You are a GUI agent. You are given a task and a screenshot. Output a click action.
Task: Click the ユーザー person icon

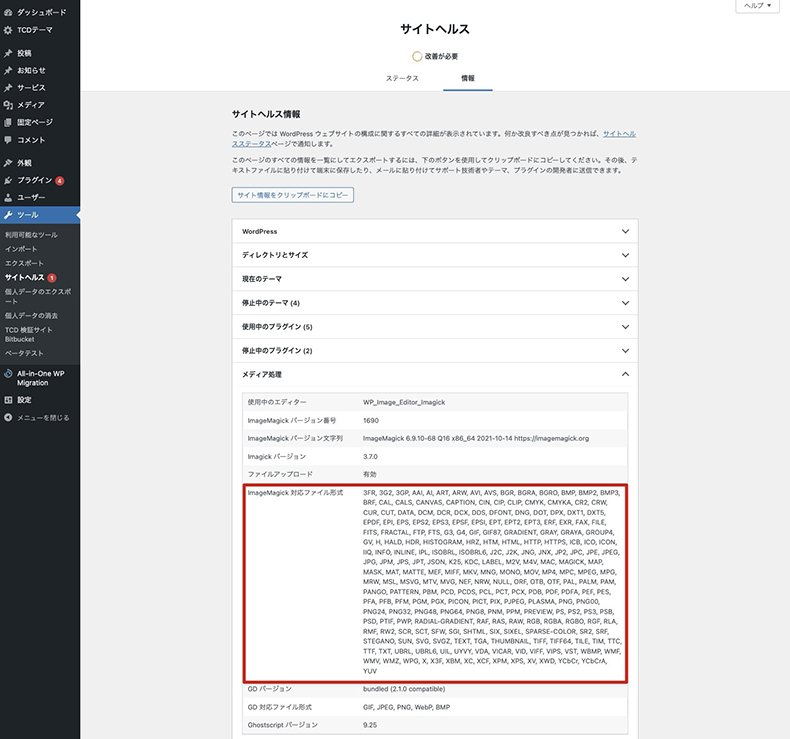8,197
